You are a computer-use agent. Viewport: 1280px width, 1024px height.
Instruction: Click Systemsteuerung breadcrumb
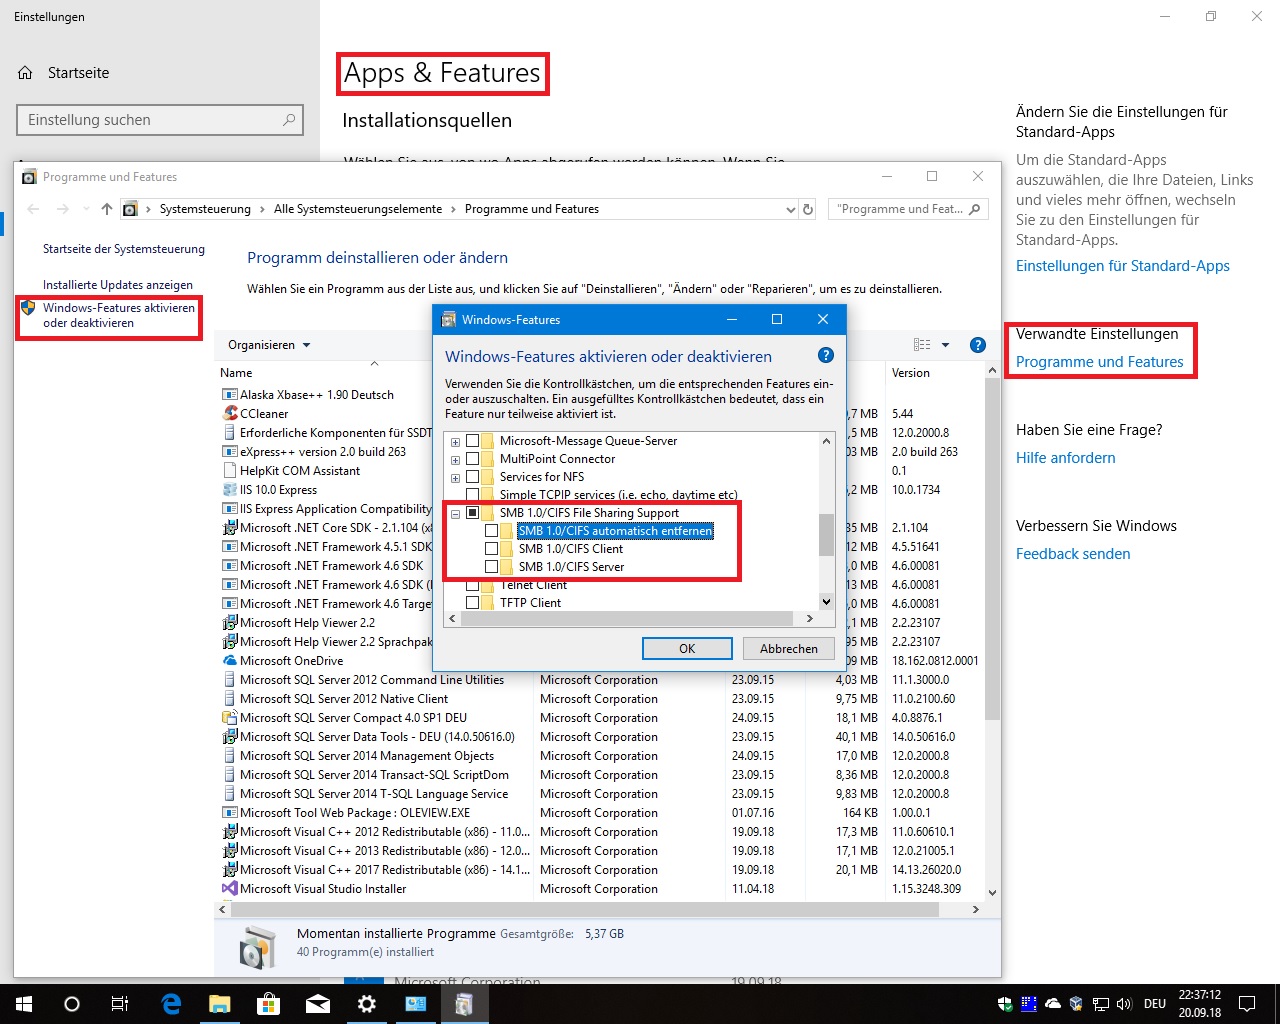pyautogui.click(x=205, y=209)
